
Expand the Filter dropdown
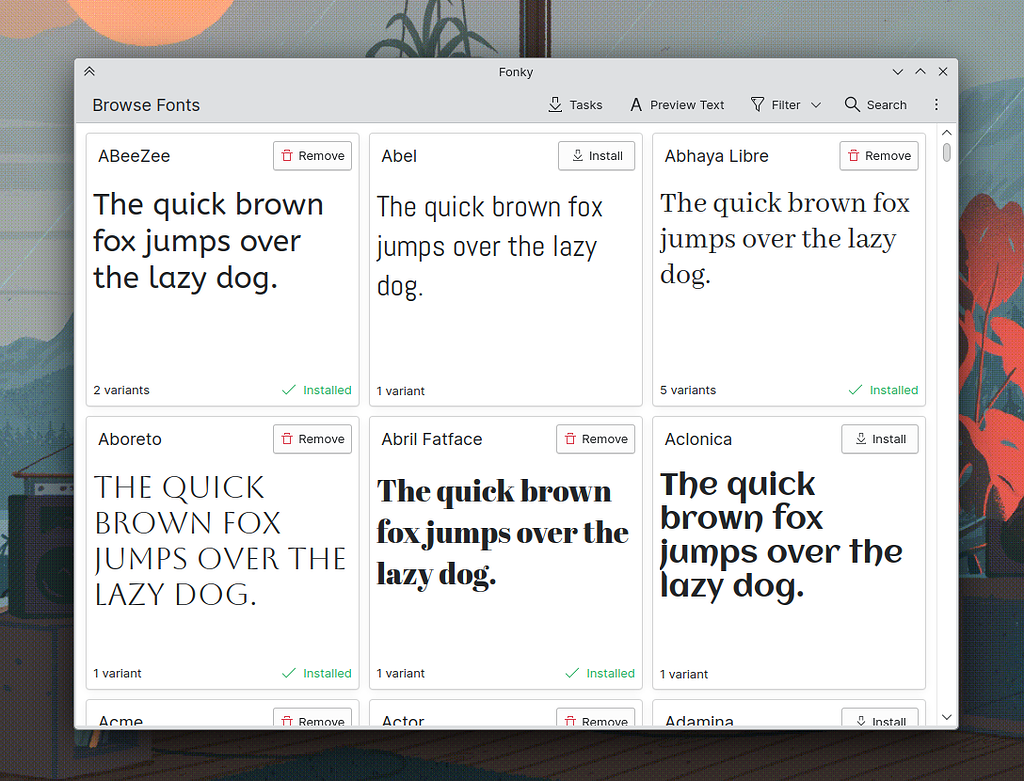786,105
